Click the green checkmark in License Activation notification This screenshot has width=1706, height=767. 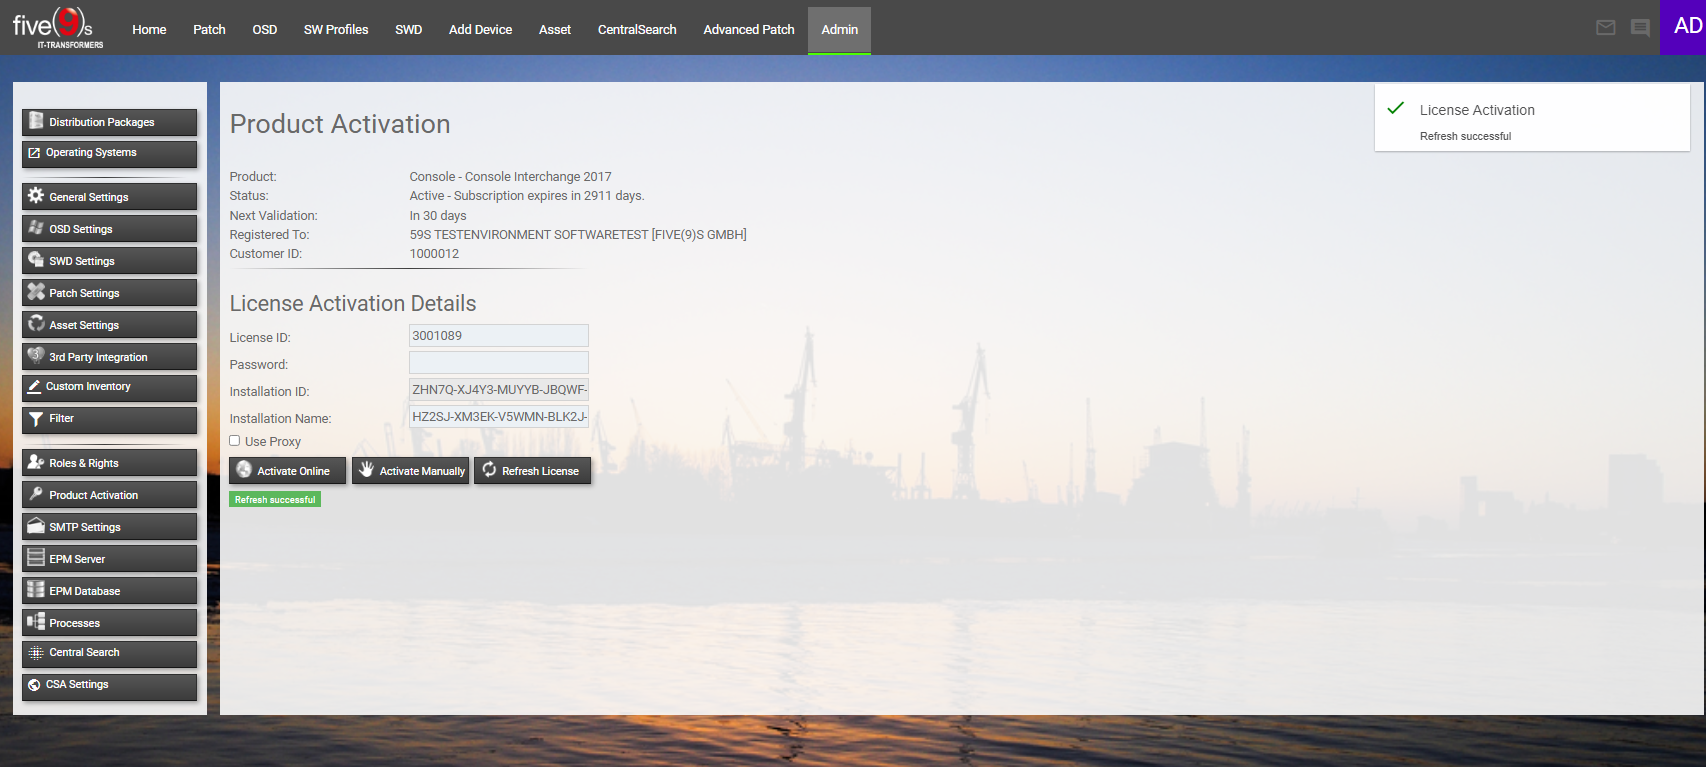[x=1396, y=108]
